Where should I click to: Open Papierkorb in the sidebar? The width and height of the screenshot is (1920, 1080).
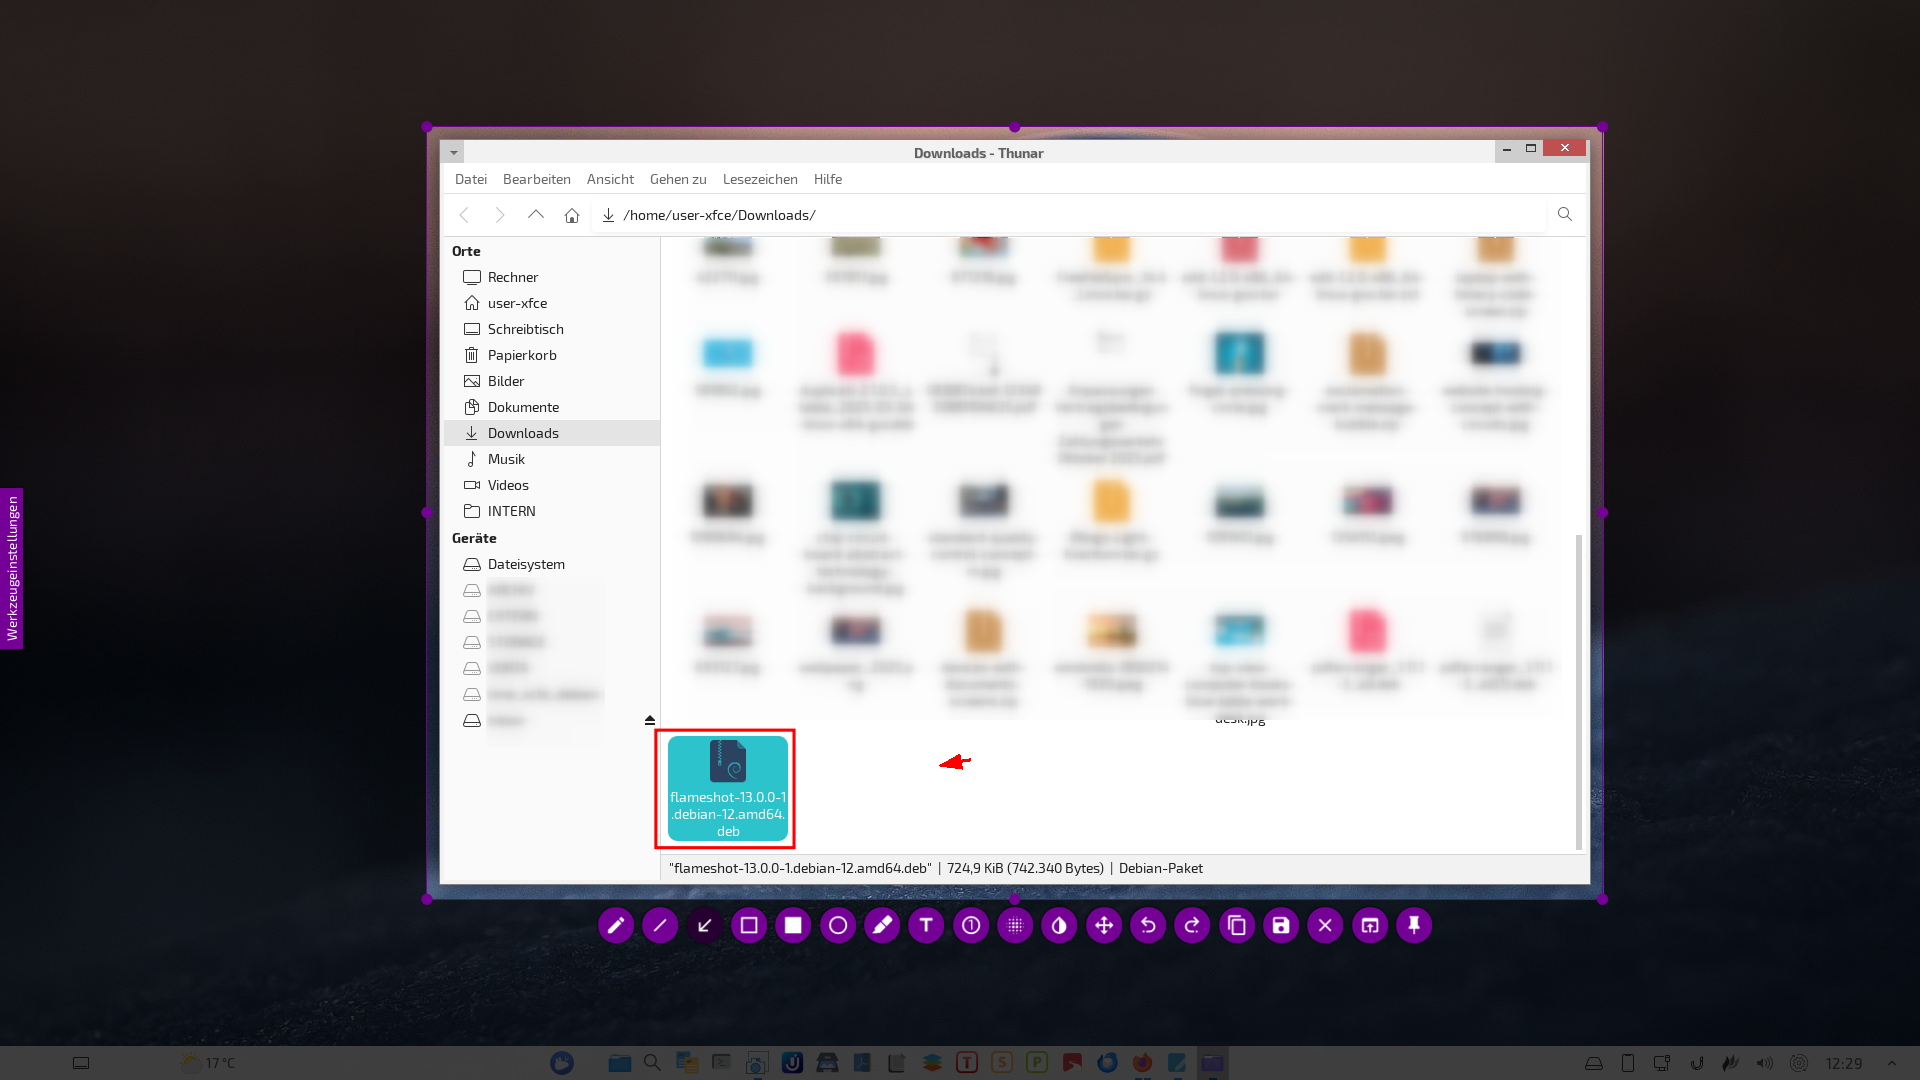(x=551, y=355)
